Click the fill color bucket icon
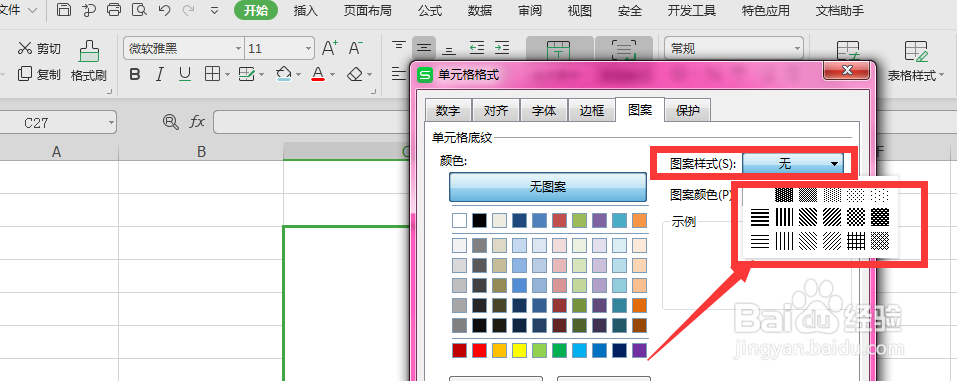Image resolution: width=957 pixels, height=381 pixels. pos(284,74)
